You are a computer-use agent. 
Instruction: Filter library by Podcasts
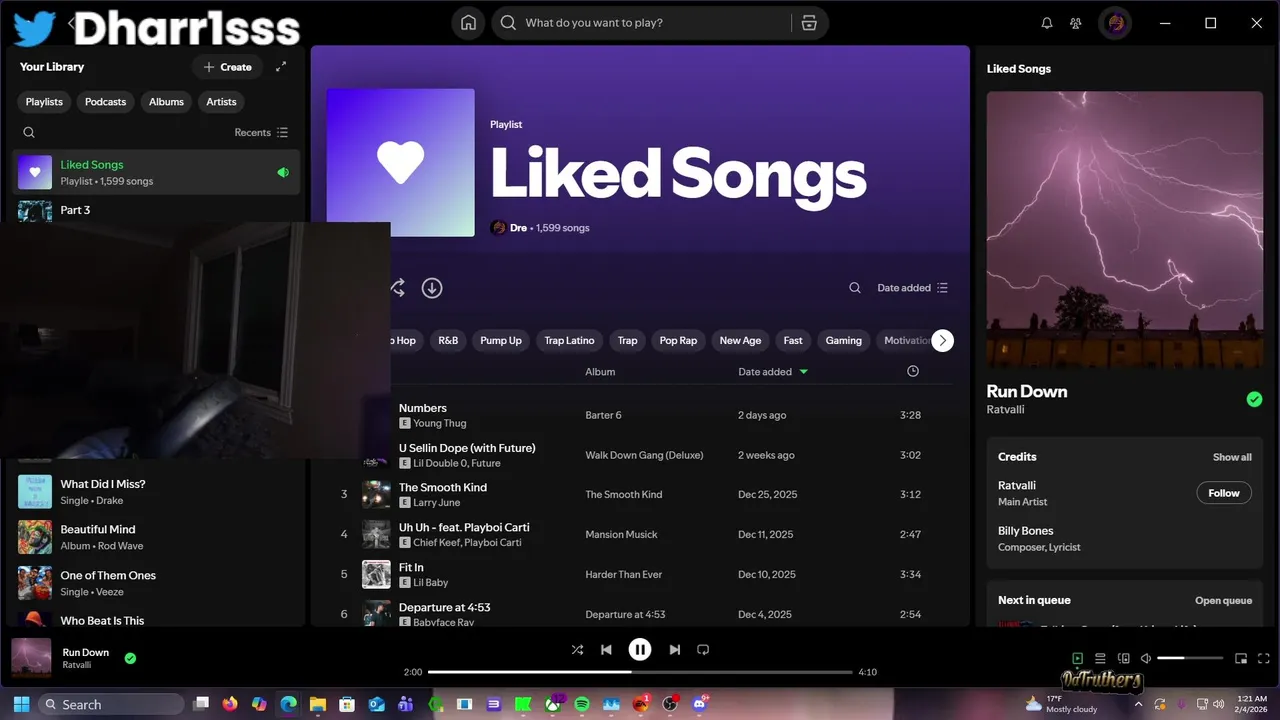coord(105,102)
